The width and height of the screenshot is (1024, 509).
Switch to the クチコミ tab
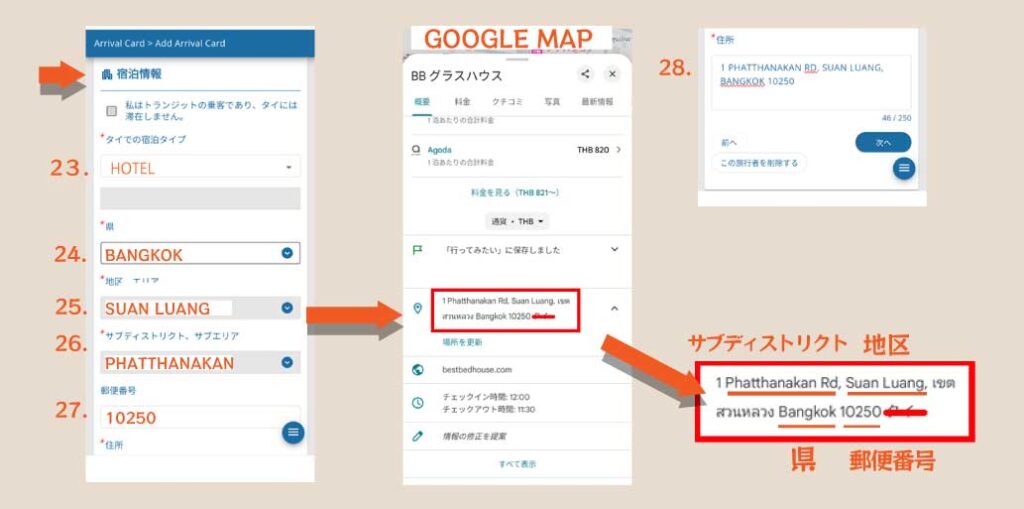pos(504,102)
